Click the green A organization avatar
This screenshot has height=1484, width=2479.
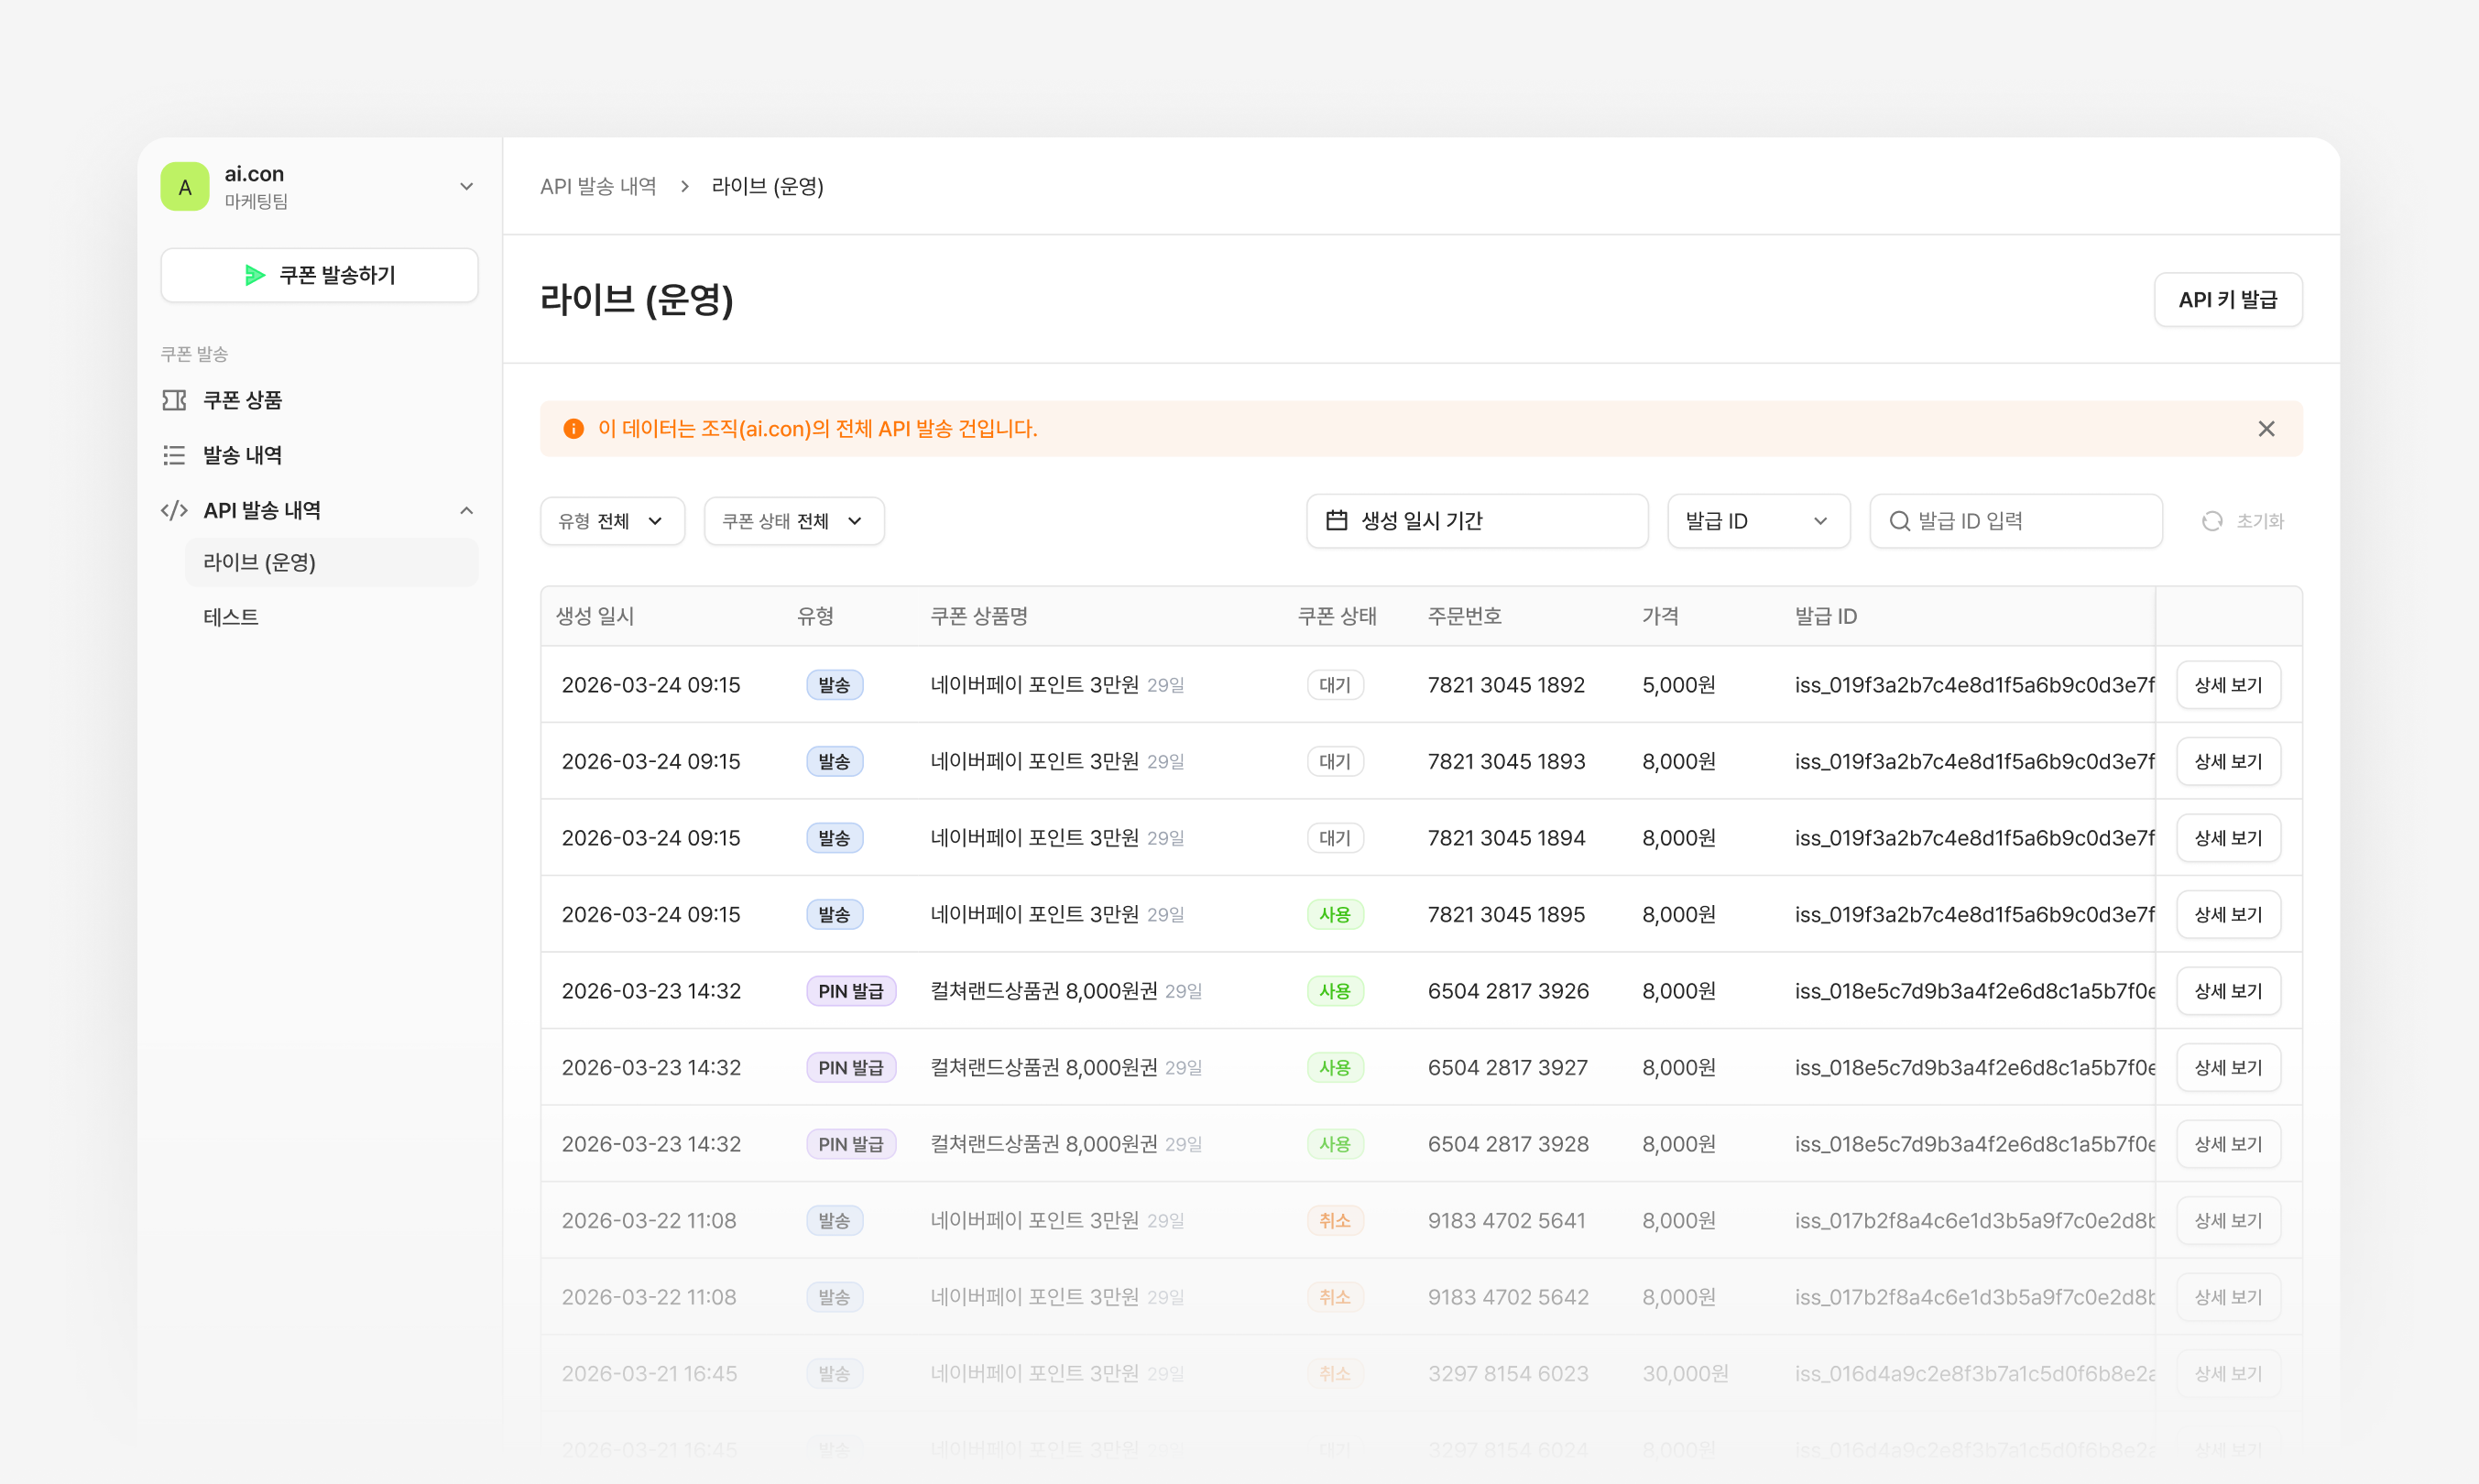(185, 187)
